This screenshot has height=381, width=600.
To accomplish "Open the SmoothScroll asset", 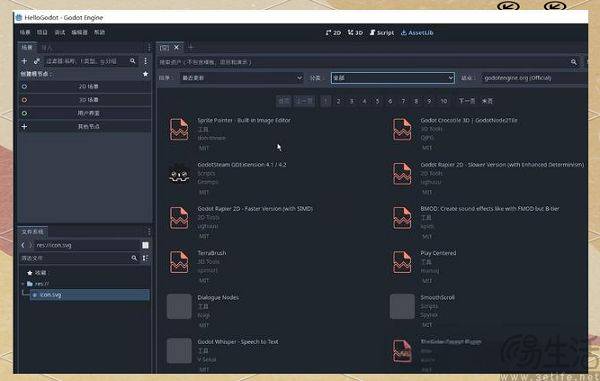I will (437, 298).
